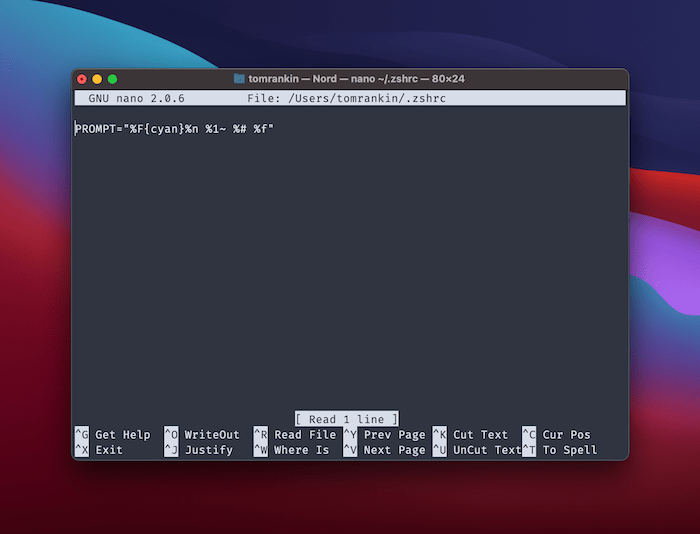Click the ^Y key hint
The height and width of the screenshot is (534, 700).
tap(350, 434)
